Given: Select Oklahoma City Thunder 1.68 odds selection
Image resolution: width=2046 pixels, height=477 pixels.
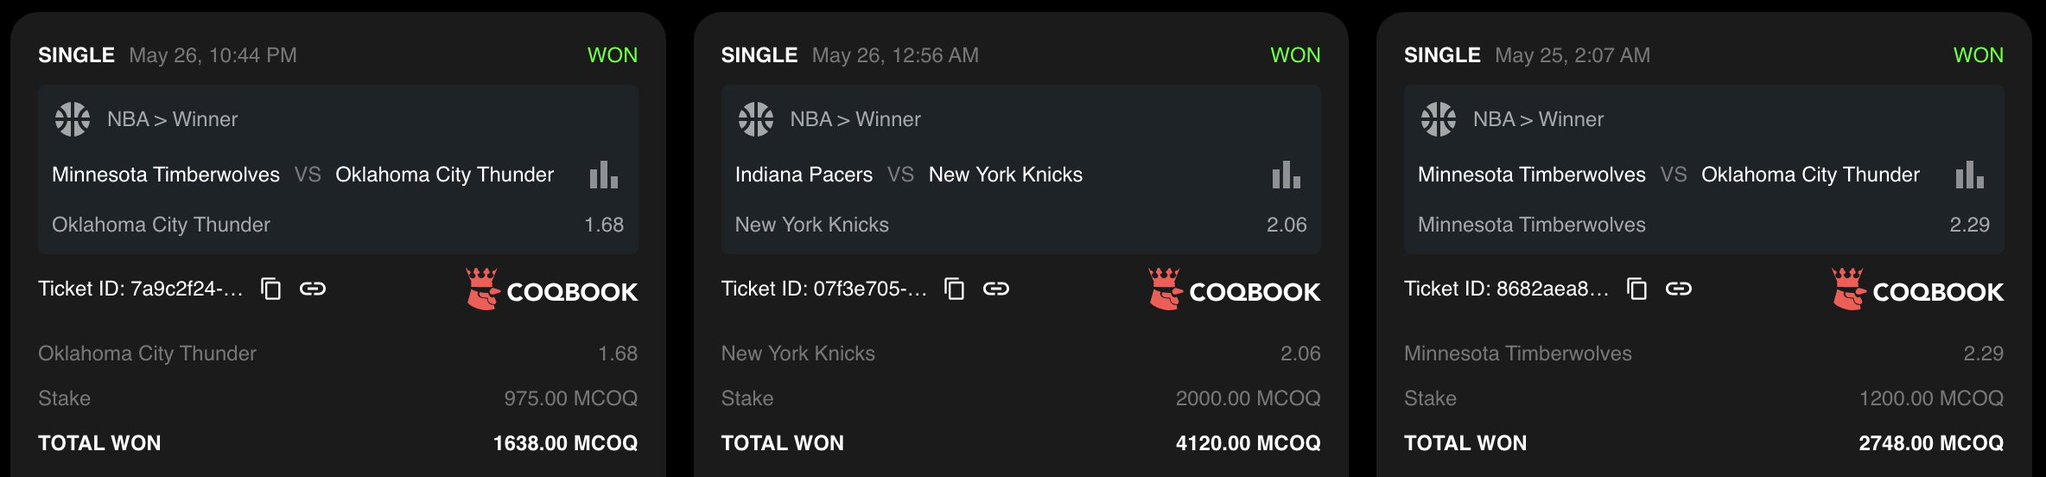Looking at the screenshot, I should 338,225.
